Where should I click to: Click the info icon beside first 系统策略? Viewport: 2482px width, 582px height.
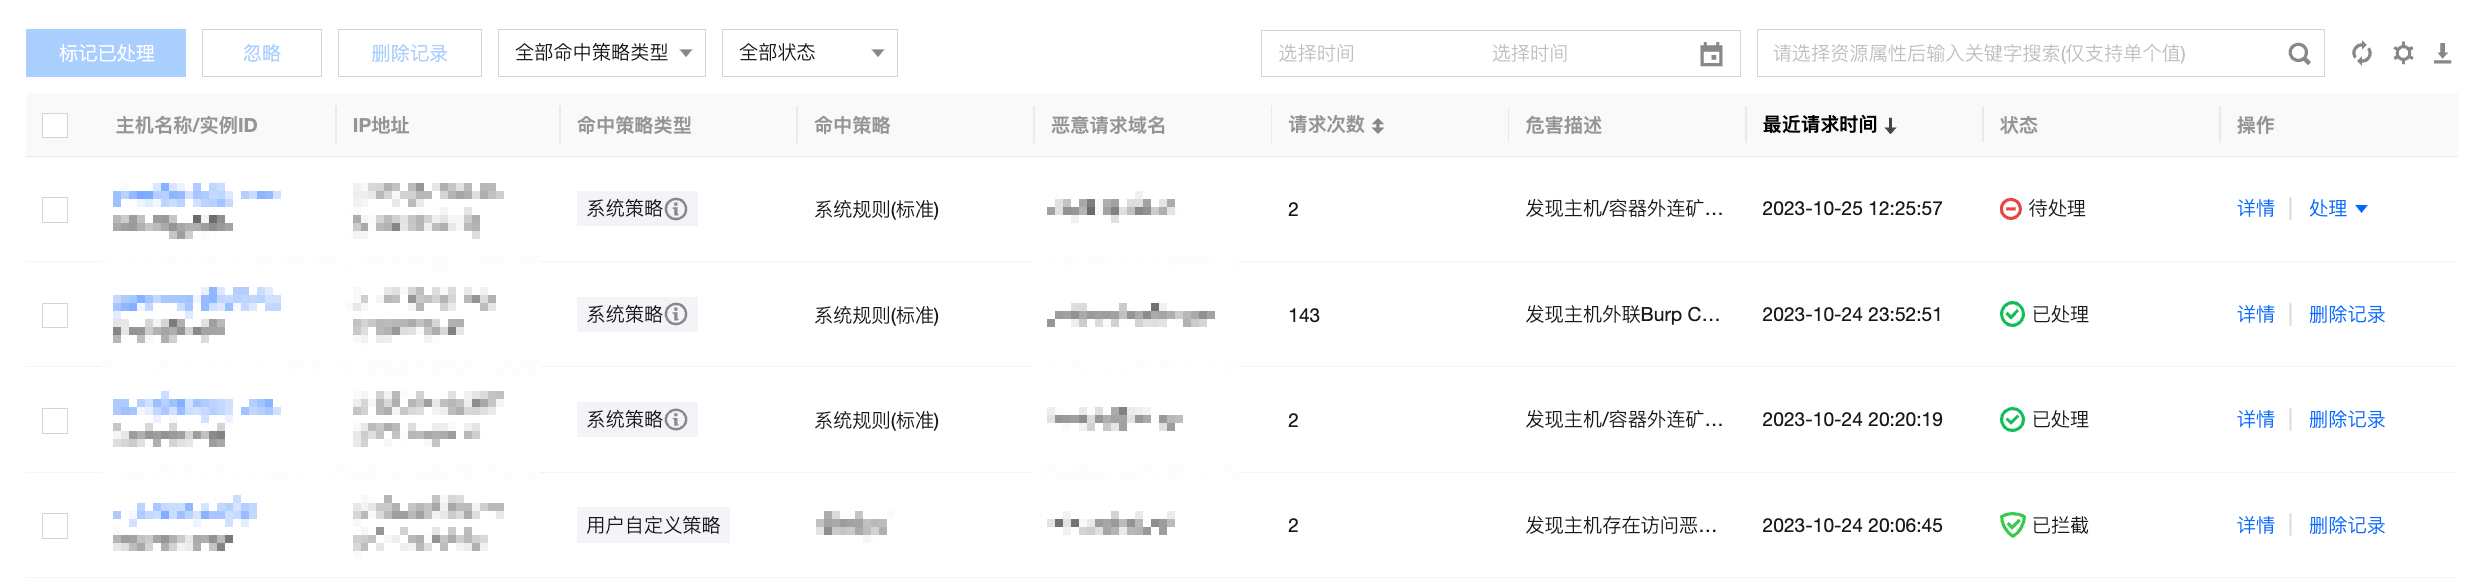[x=677, y=209]
